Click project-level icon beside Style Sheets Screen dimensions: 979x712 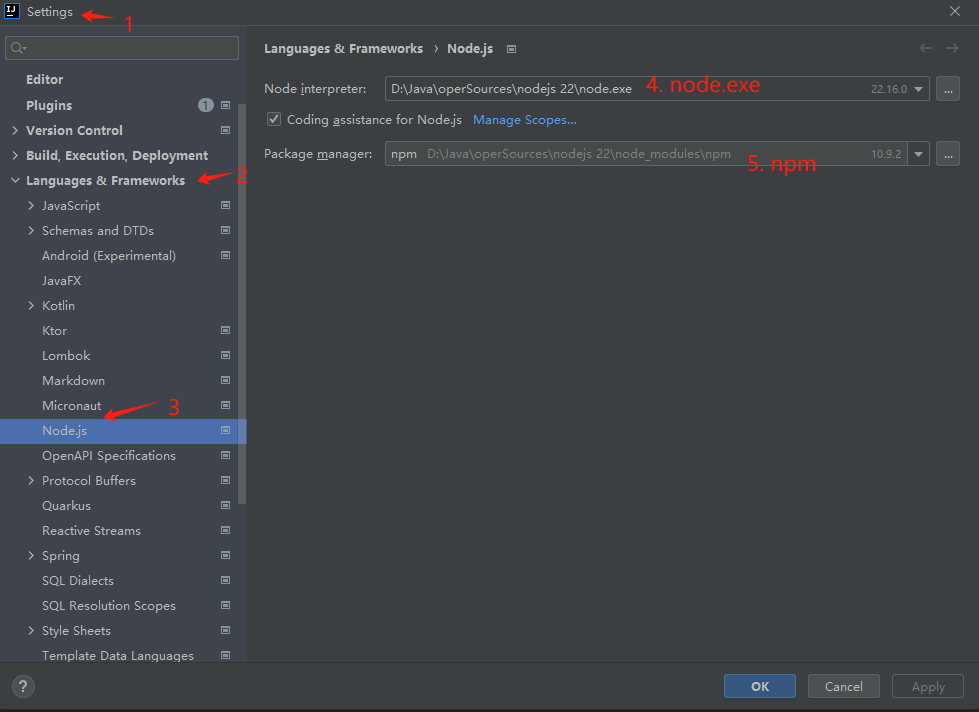(x=225, y=630)
